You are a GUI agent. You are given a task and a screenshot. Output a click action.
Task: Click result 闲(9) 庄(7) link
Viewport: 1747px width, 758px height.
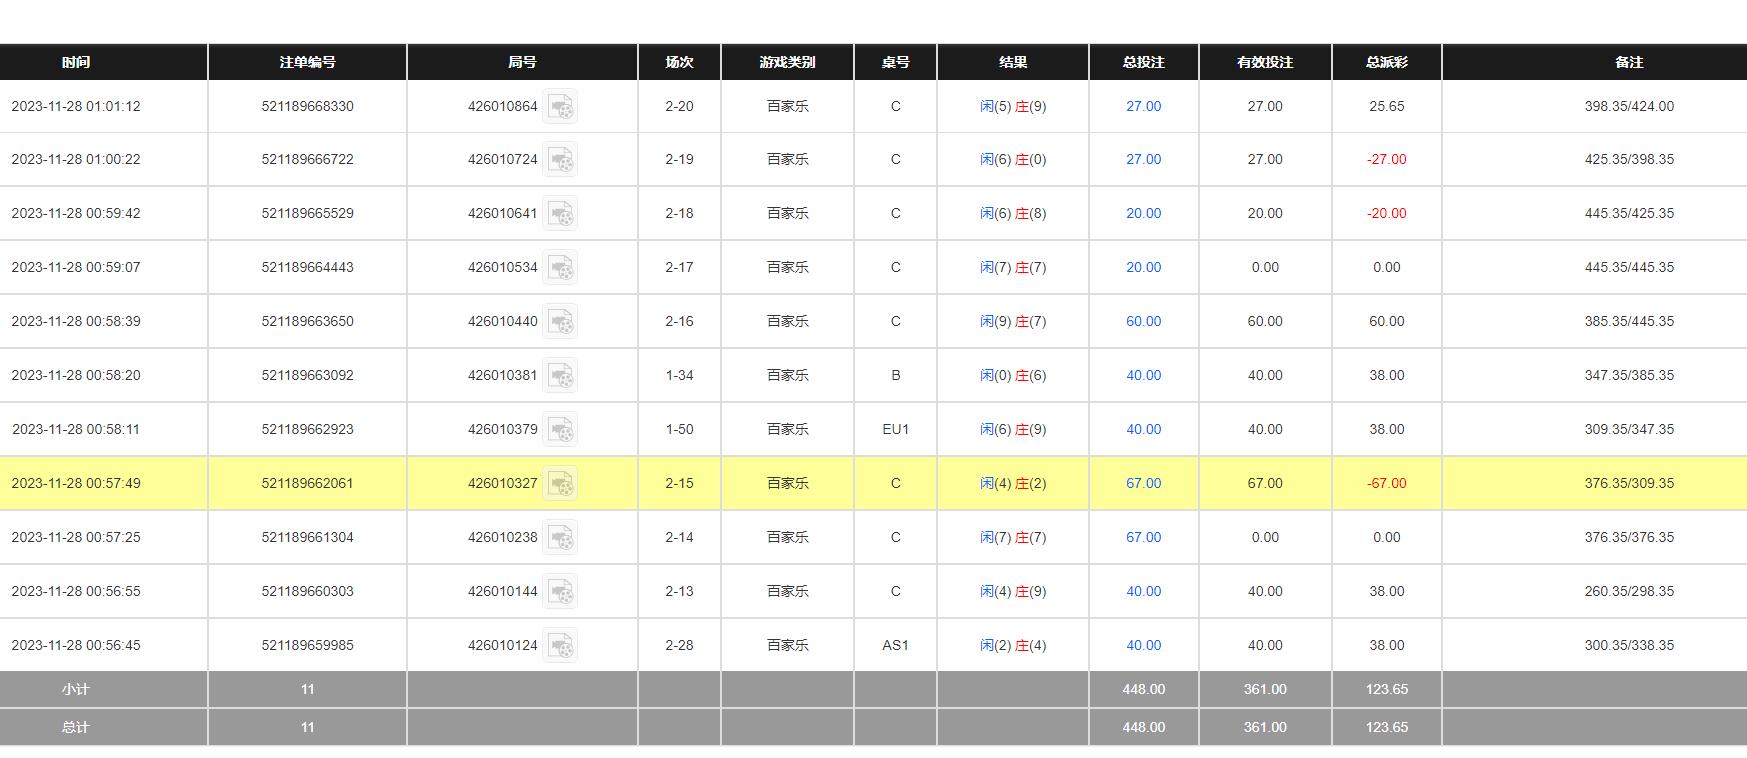click(x=1013, y=321)
